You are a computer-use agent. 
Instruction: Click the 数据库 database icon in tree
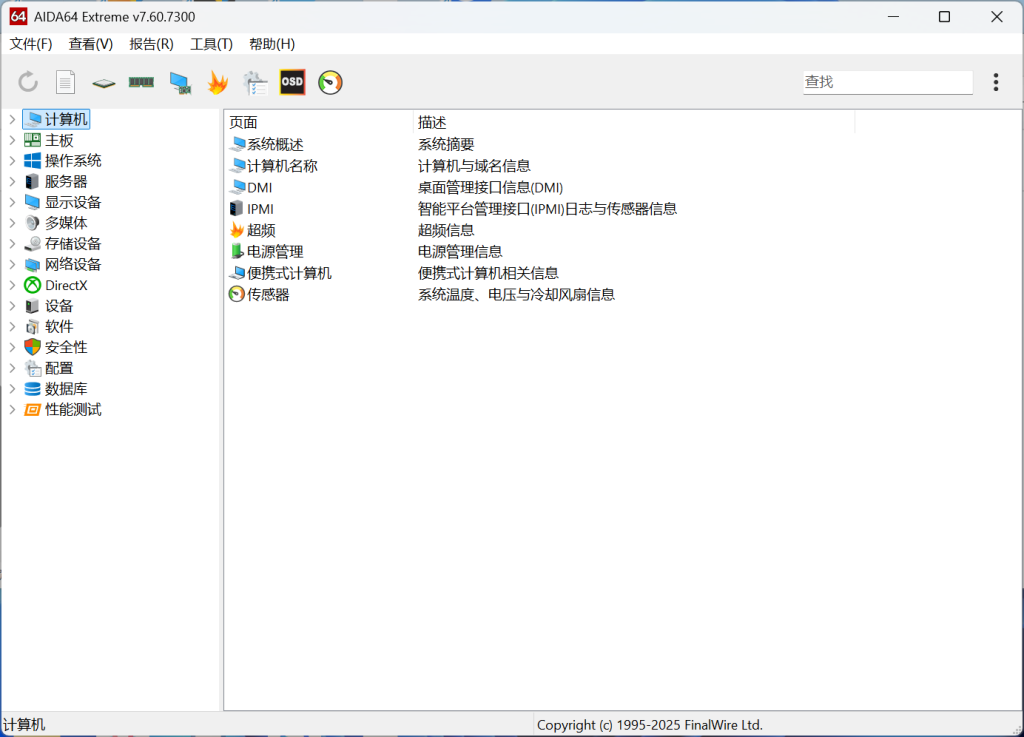32,389
